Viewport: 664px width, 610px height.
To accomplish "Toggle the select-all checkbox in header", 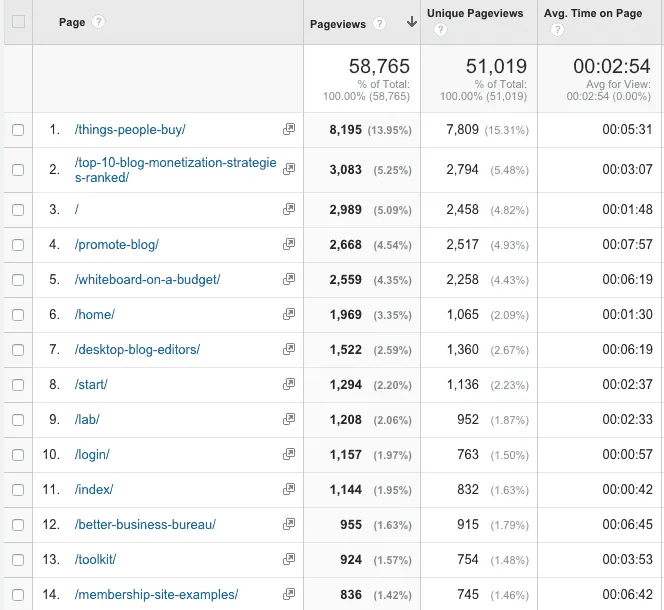I will coord(19,22).
